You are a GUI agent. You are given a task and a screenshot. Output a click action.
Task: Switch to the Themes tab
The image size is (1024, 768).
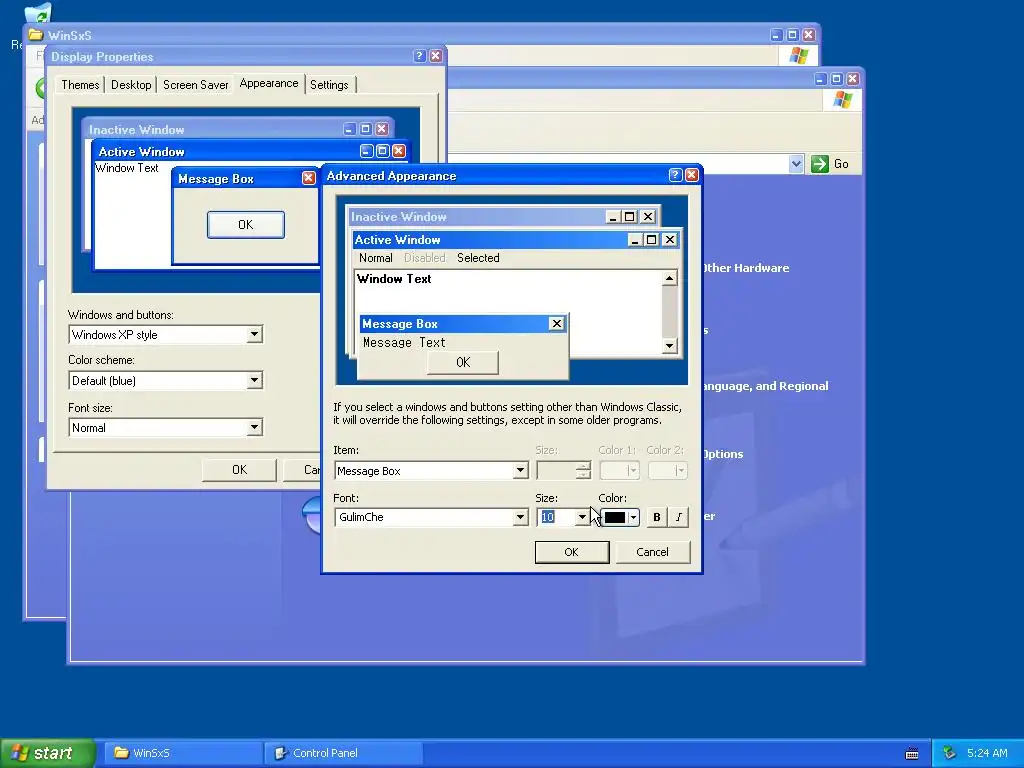coord(80,85)
